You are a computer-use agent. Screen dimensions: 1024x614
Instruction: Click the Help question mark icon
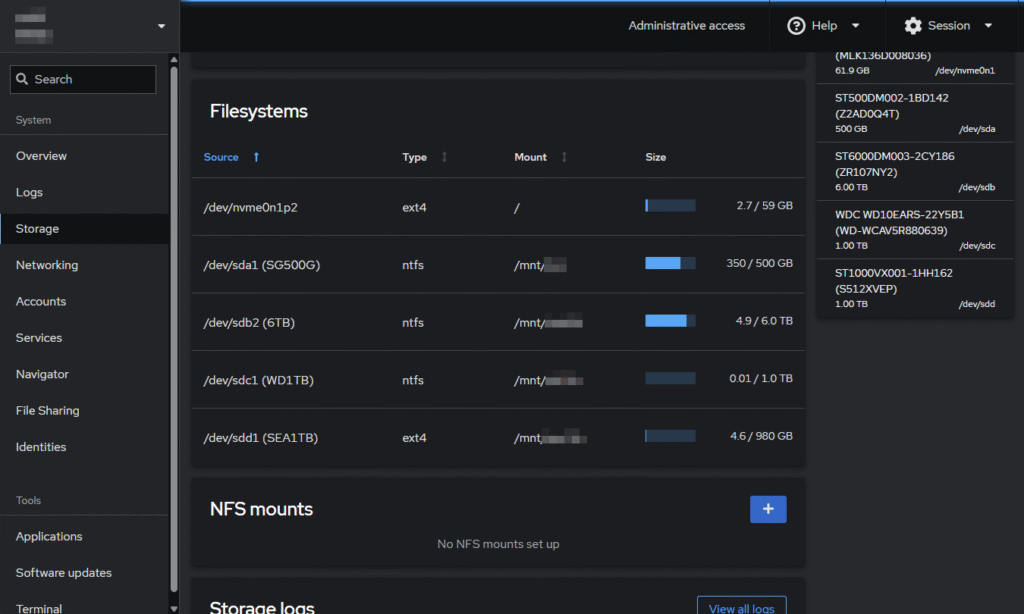pos(796,26)
